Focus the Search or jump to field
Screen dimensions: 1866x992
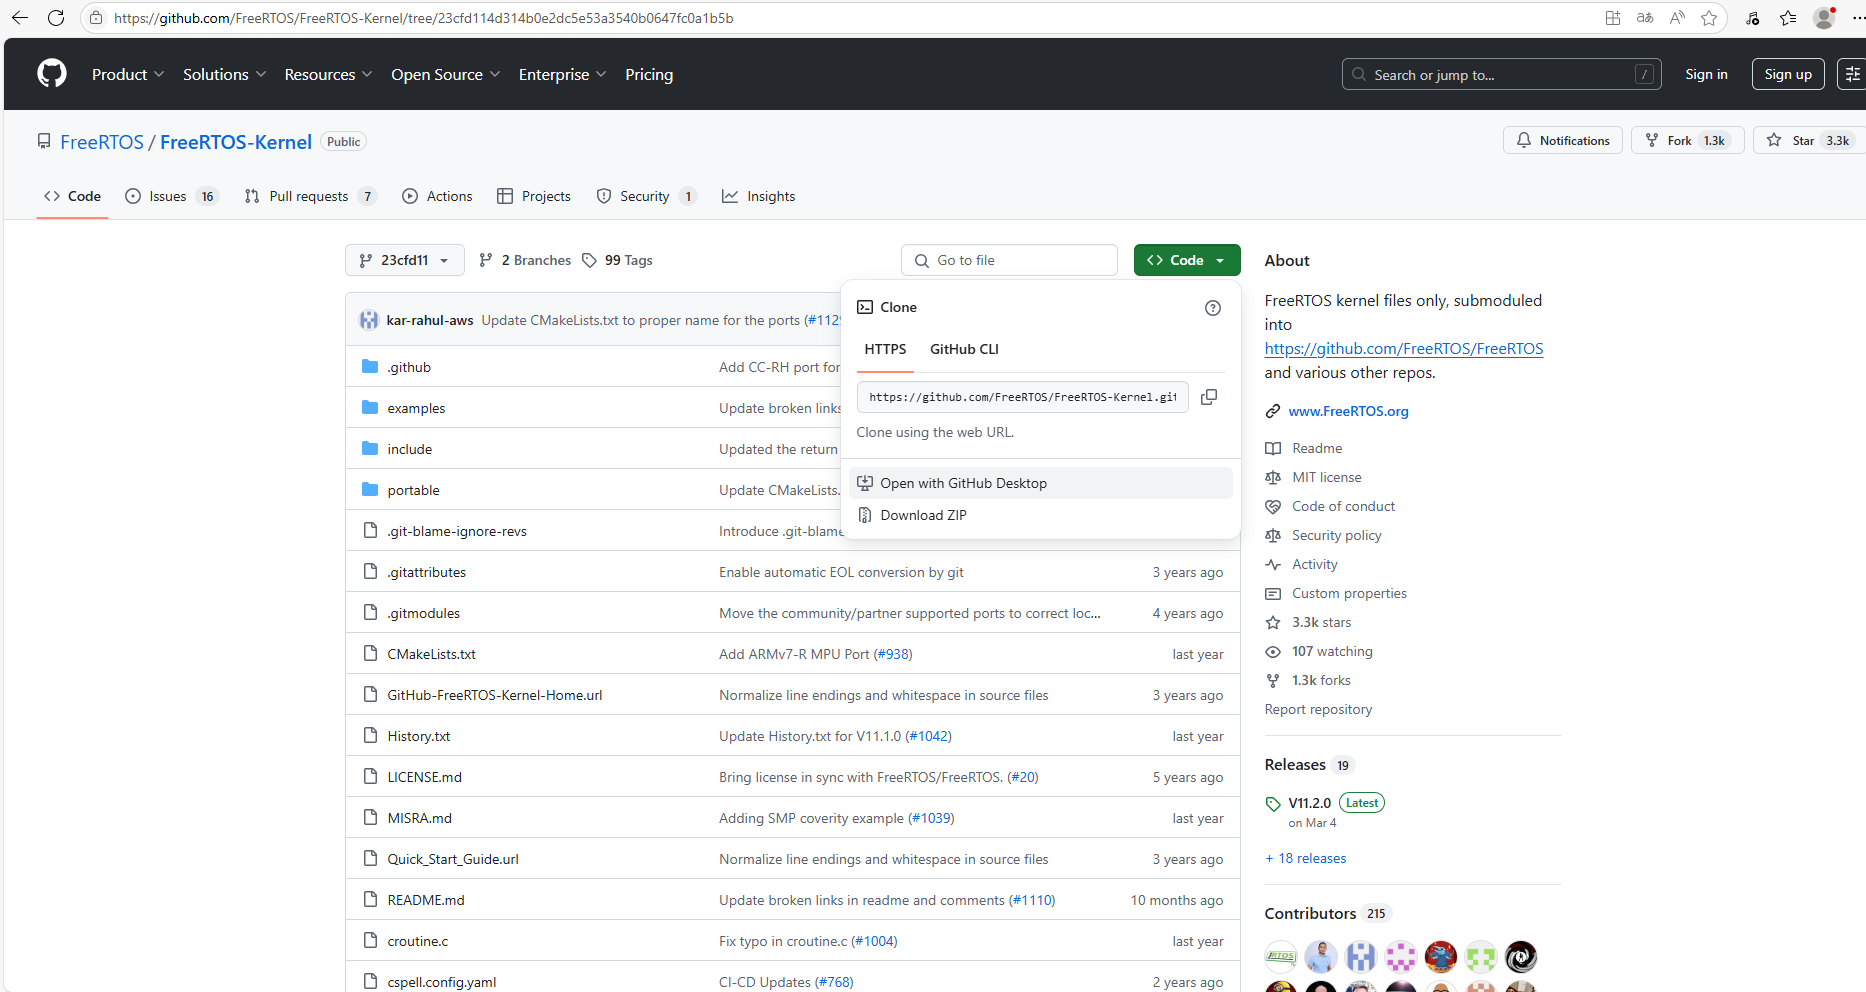[1501, 74]
